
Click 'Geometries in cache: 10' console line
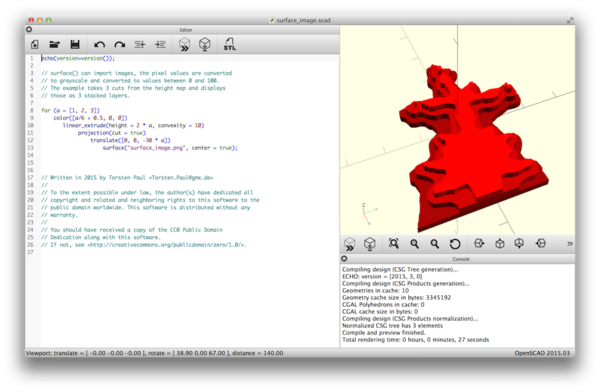coord(375,291)
